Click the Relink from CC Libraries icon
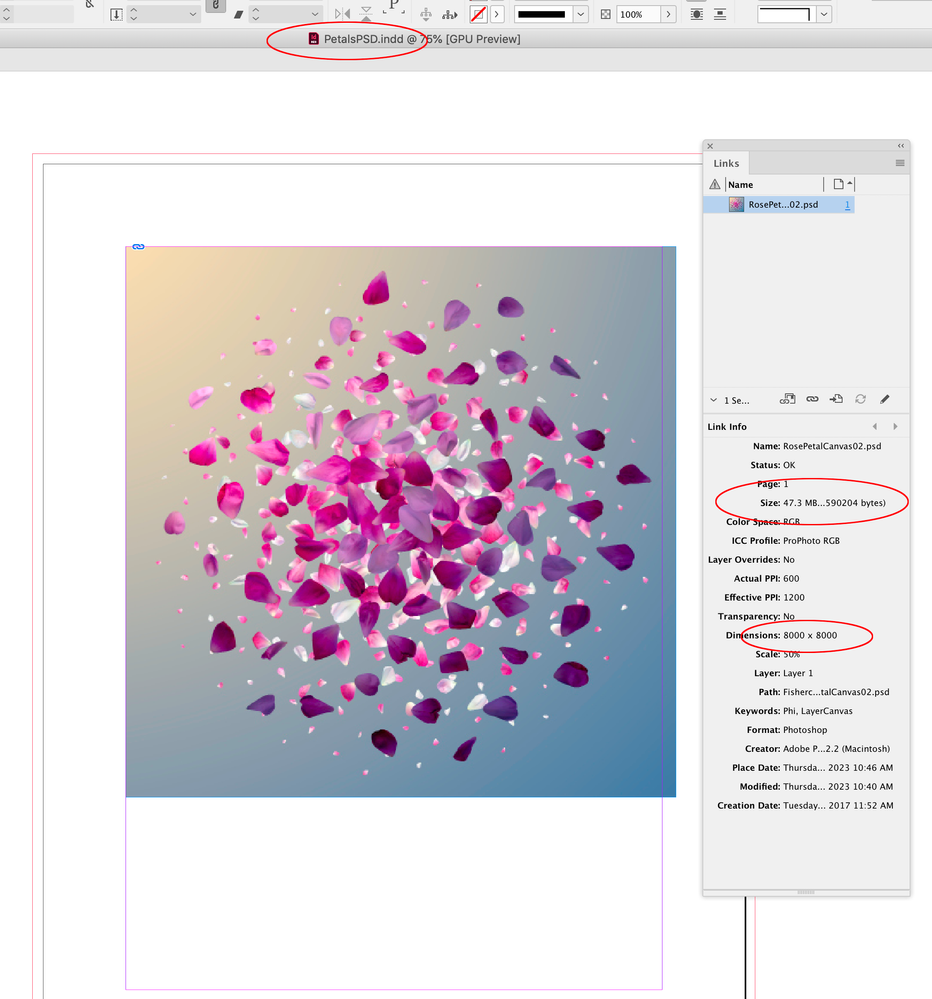 [787, 399]
